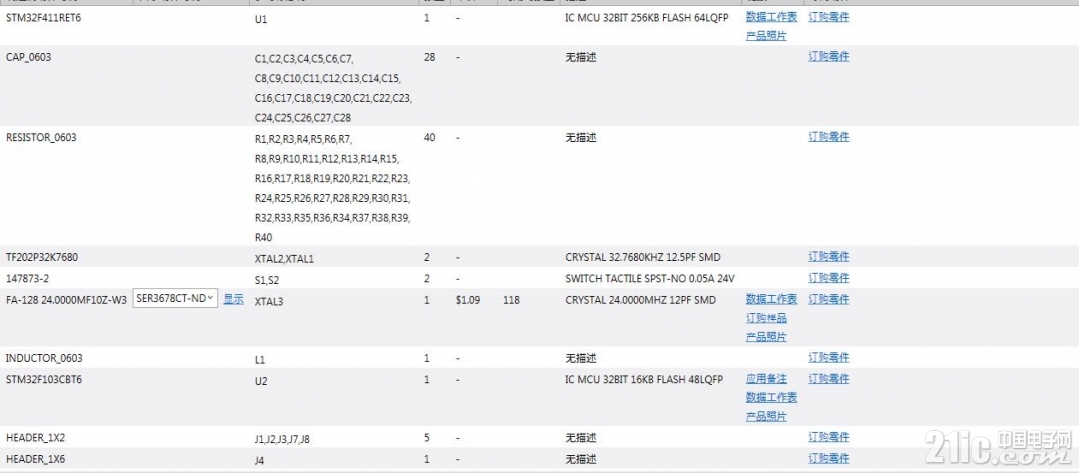Click quantity 40 for resistors
Viewport: 1079px width, 473px height.
coord(429,137)
